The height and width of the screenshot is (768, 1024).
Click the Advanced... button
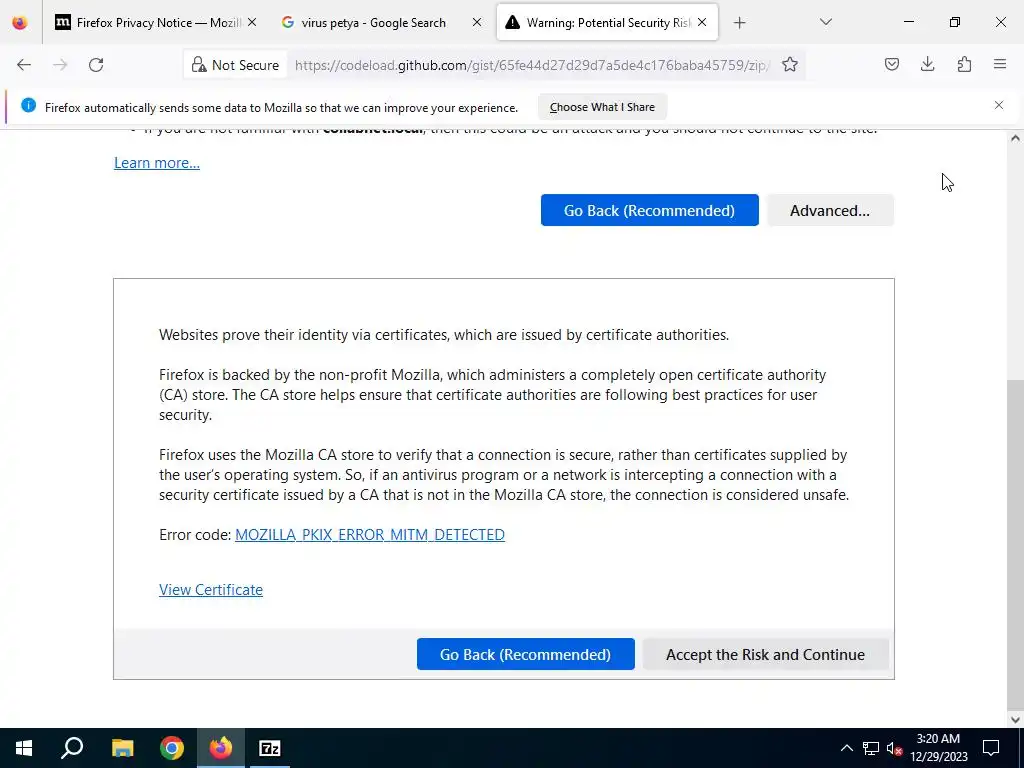[830, 210]
